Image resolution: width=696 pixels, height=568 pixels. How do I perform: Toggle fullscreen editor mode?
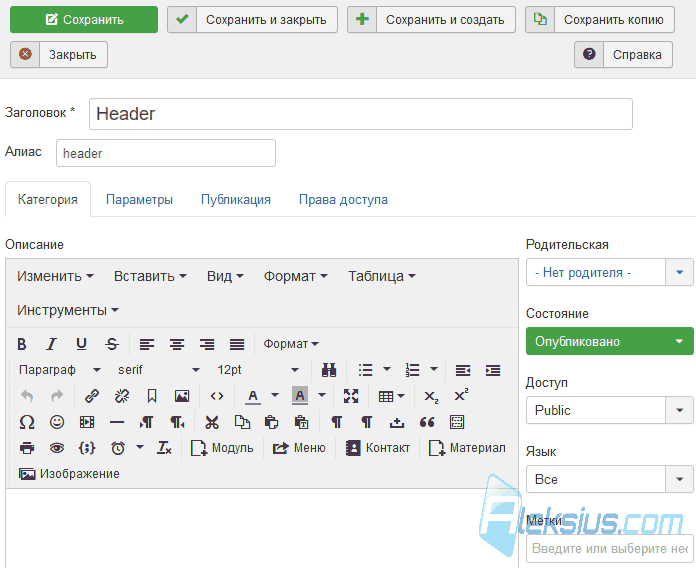click(x=351, y=396)
